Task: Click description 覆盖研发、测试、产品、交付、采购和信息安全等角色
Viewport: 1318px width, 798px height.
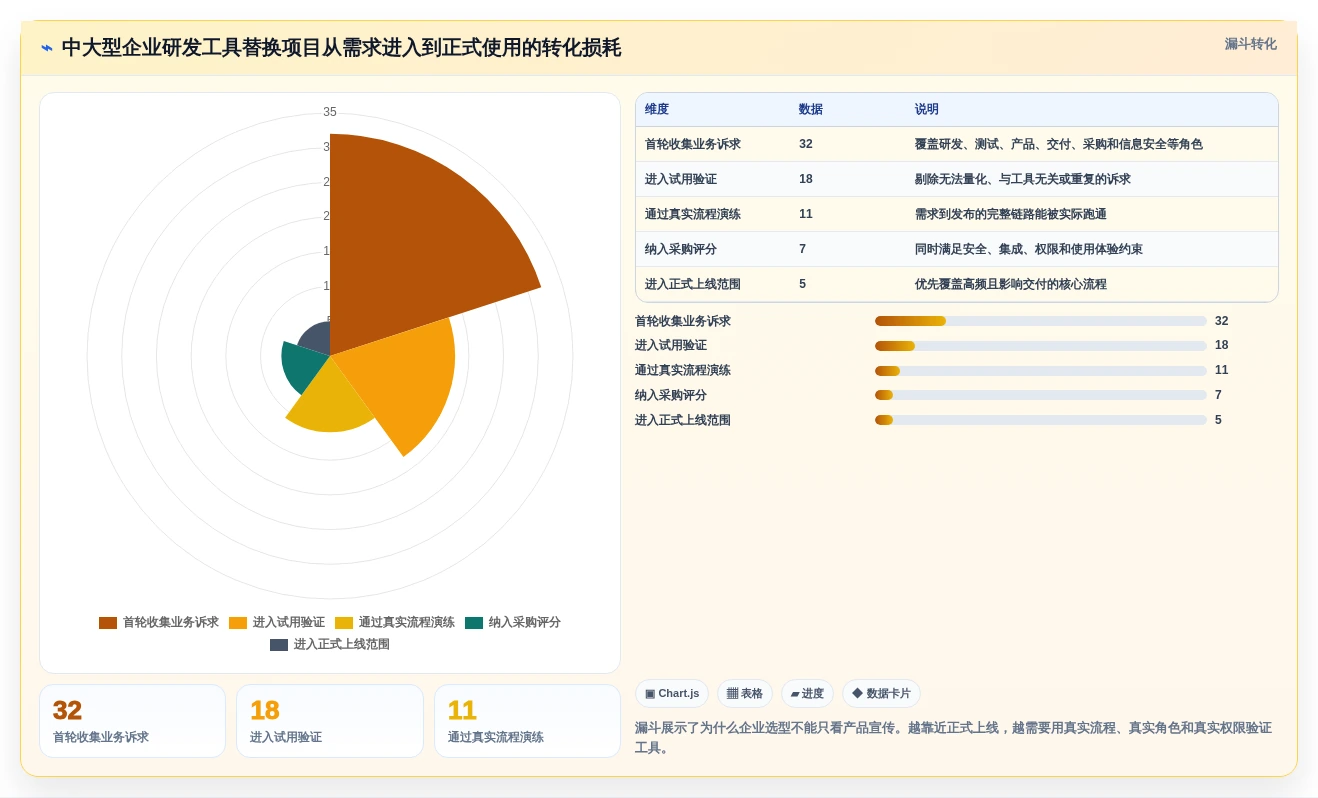Action: [x=1059, y=144]
